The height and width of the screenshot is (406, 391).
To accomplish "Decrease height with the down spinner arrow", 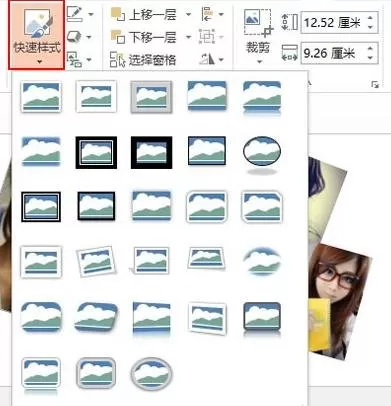I will (x=370, y=28).
